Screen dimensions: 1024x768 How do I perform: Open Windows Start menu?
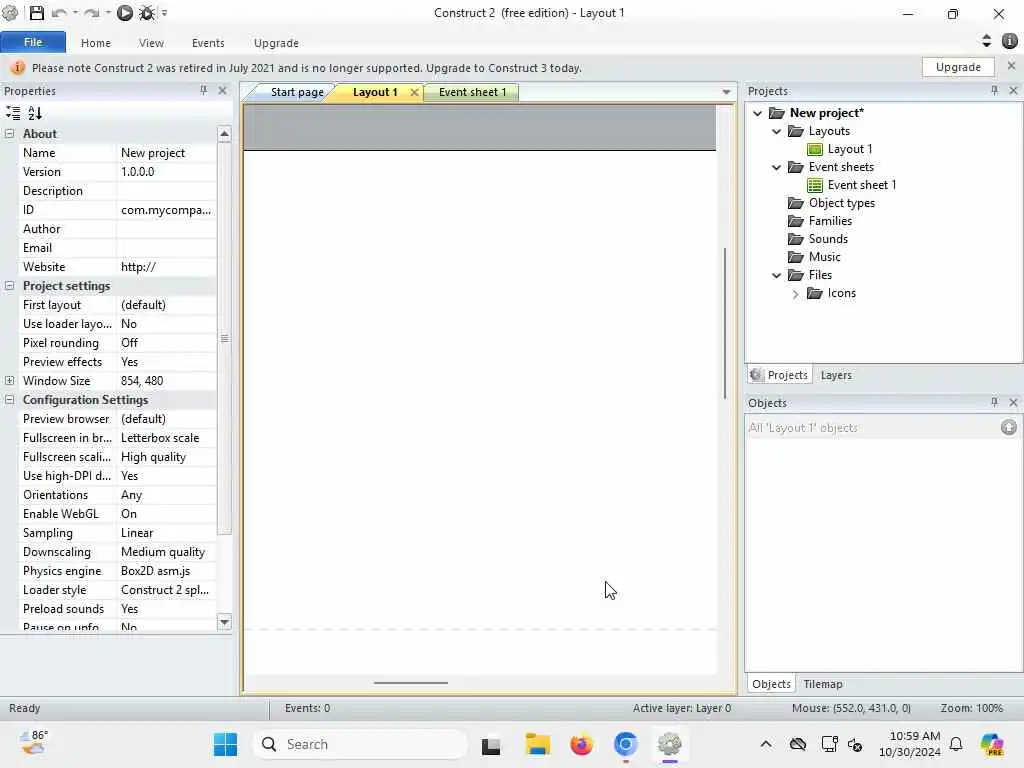pyautogui.click(x=225, y=744)
